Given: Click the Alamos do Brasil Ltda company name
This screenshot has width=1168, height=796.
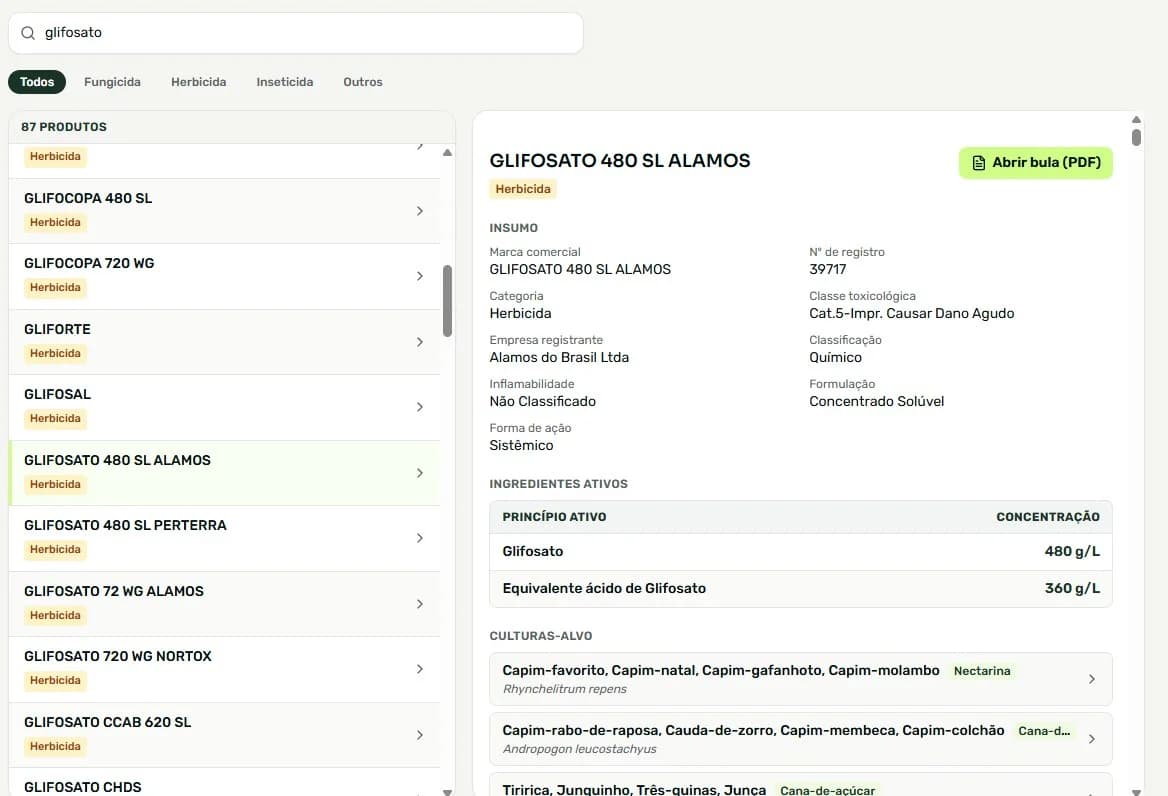Looking at the screenshot, I should [x=559, y=357].
